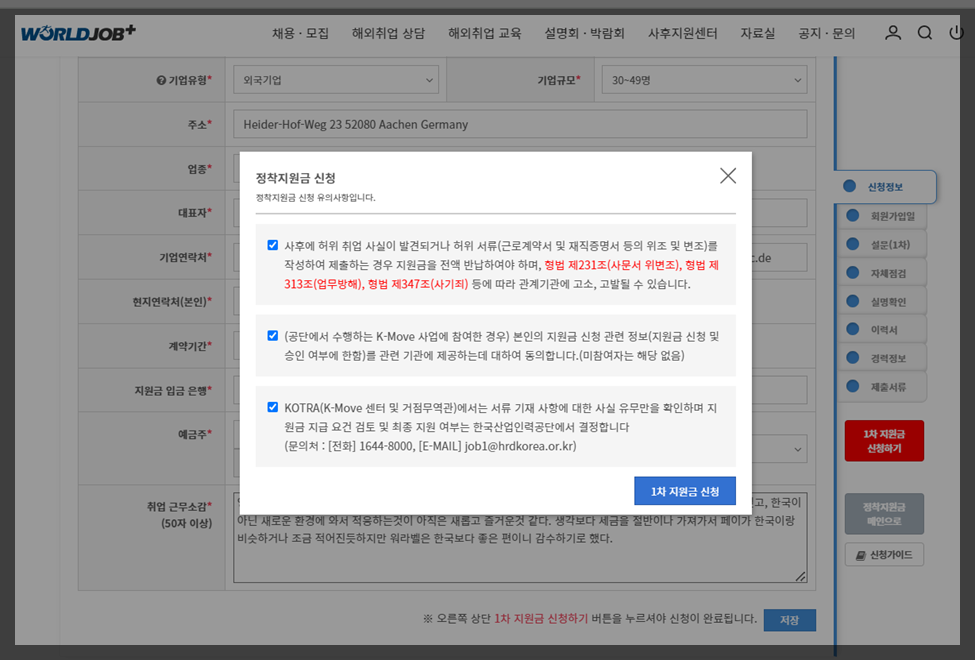Click the power logout icon
This screenshot has height=660, width=975.
(x=956, y=33)
